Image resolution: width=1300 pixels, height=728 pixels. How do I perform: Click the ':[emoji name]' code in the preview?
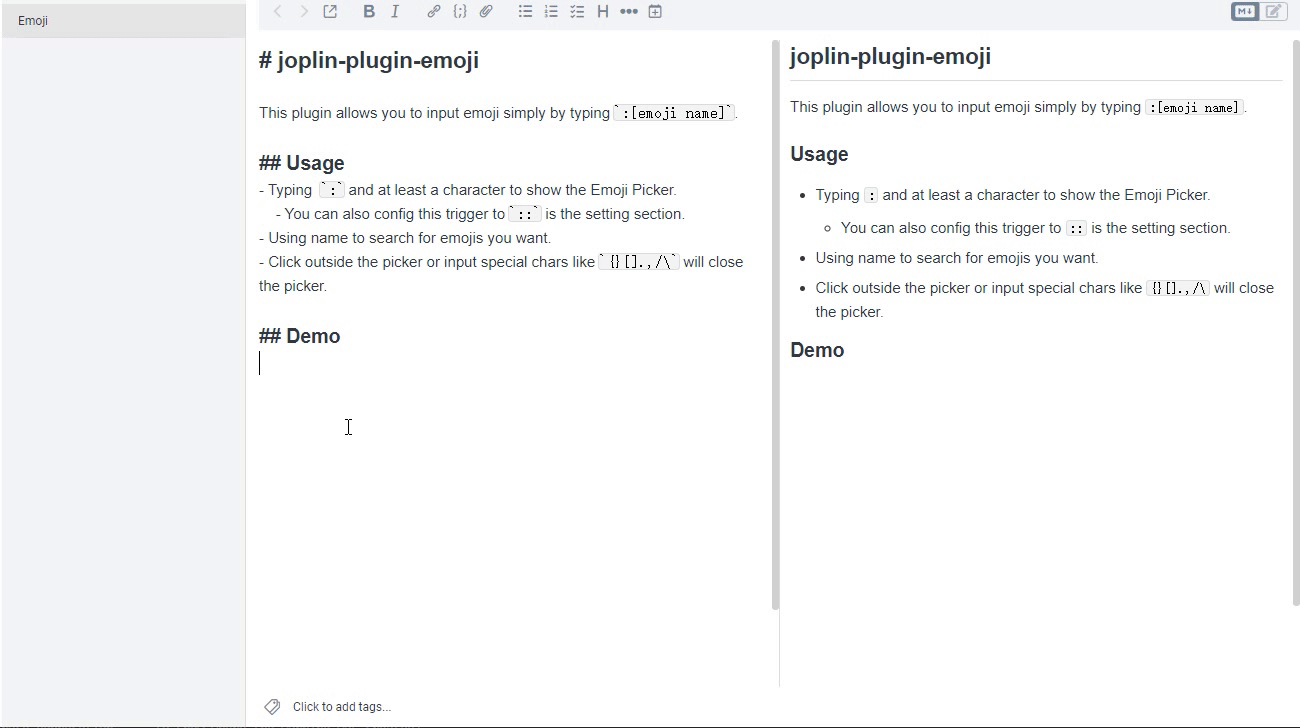(x=1195, y=107)
